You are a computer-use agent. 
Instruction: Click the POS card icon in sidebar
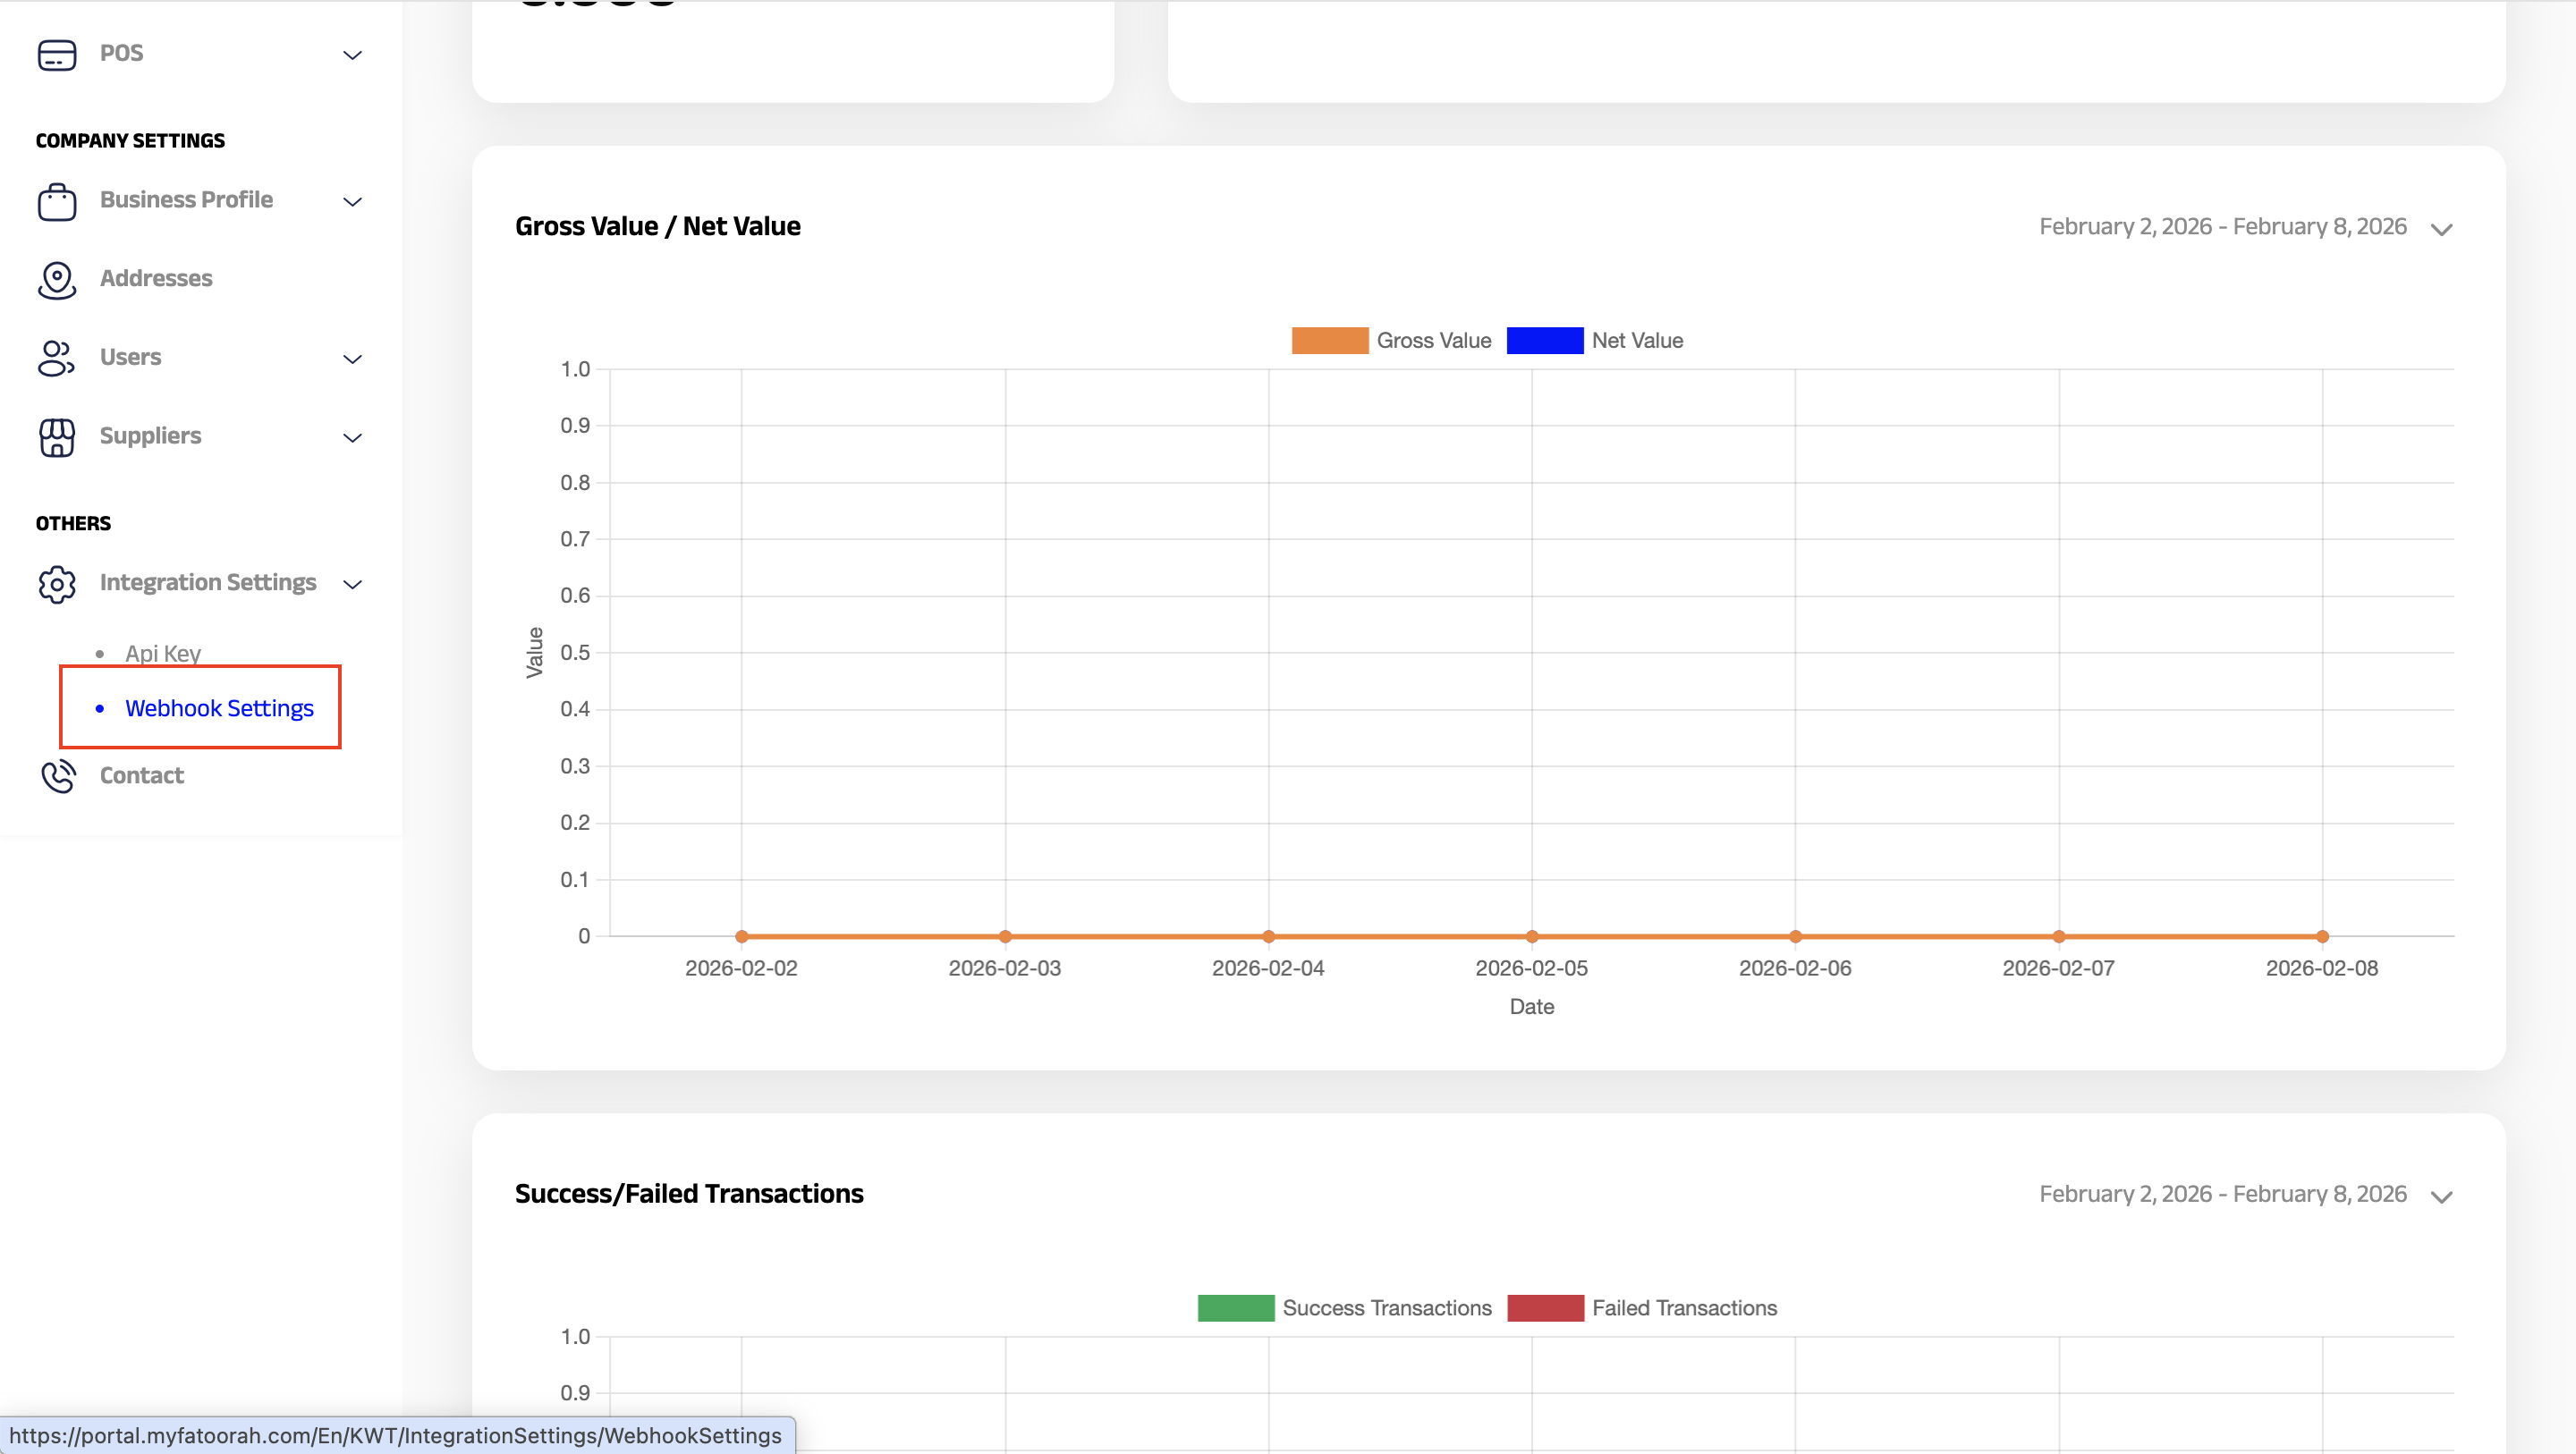(56, 54)
